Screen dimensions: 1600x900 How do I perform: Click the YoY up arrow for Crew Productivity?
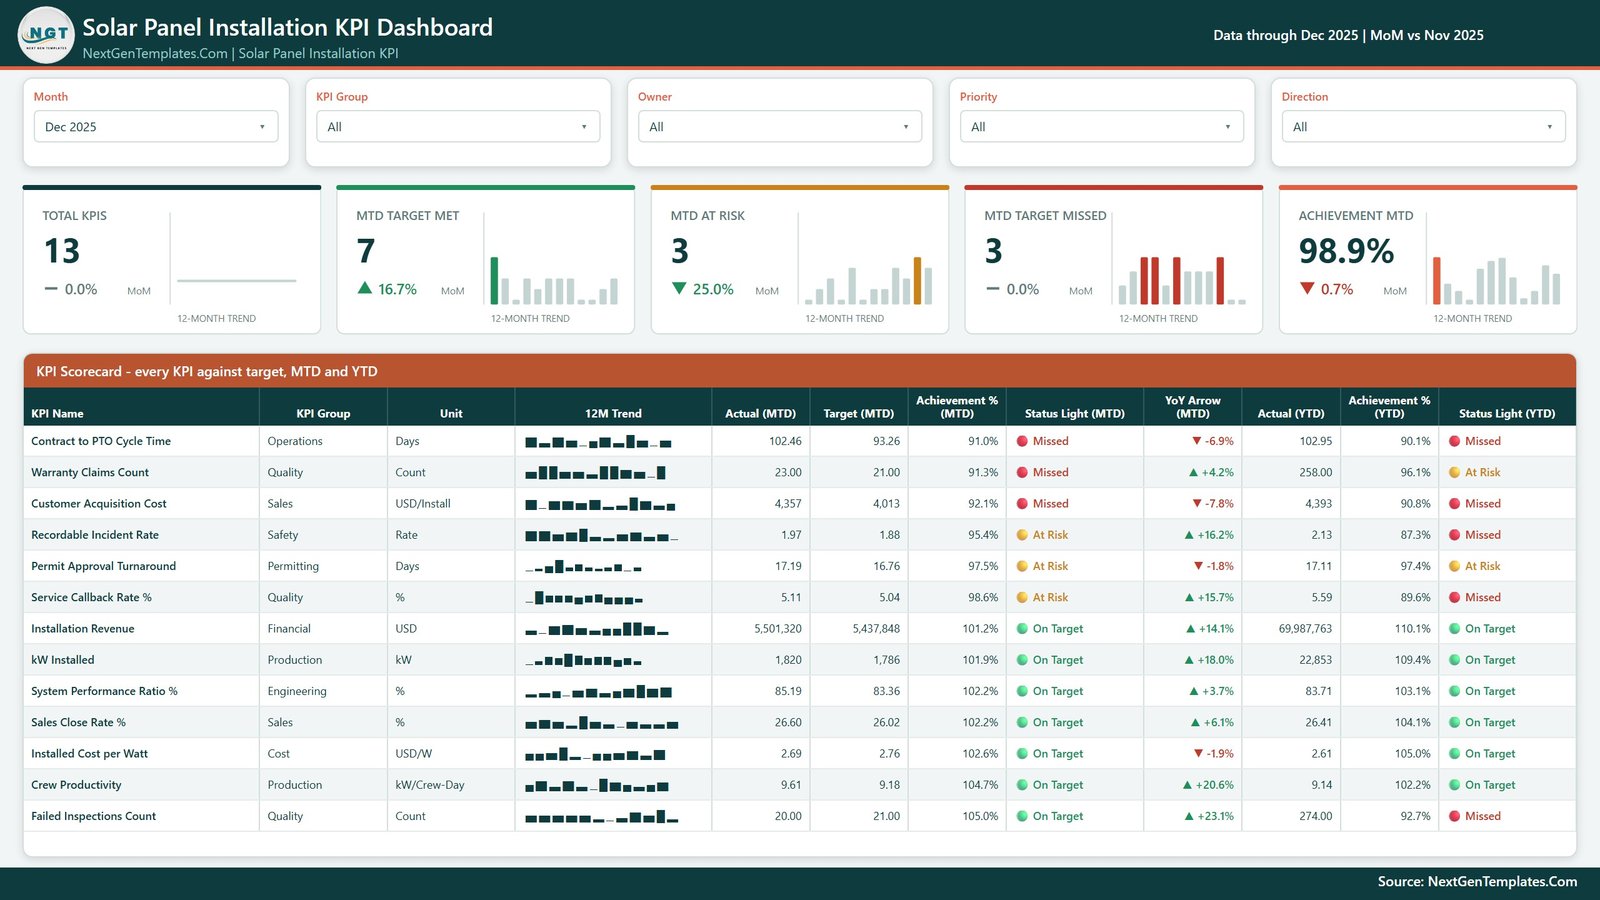(x=1187, y=785)
